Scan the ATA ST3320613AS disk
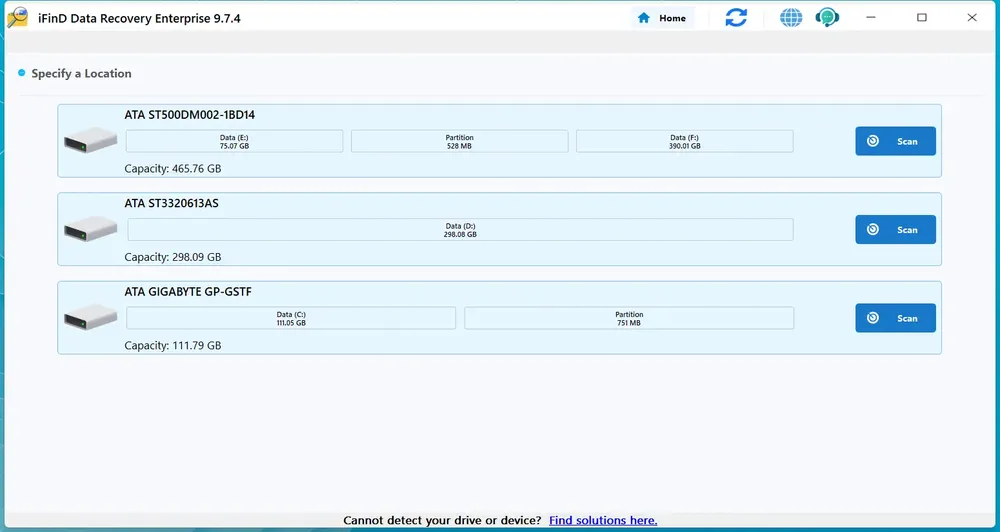The width and height of the screenshot is (1000, 532). pos(895,230)
